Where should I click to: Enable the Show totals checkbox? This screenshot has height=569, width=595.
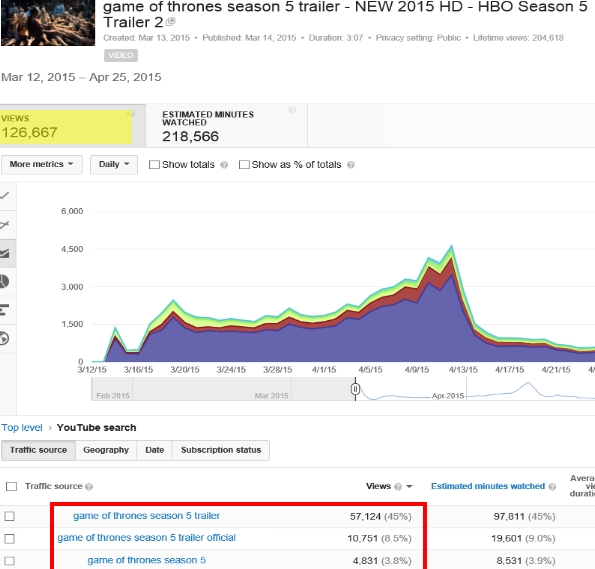coord(154,164)
